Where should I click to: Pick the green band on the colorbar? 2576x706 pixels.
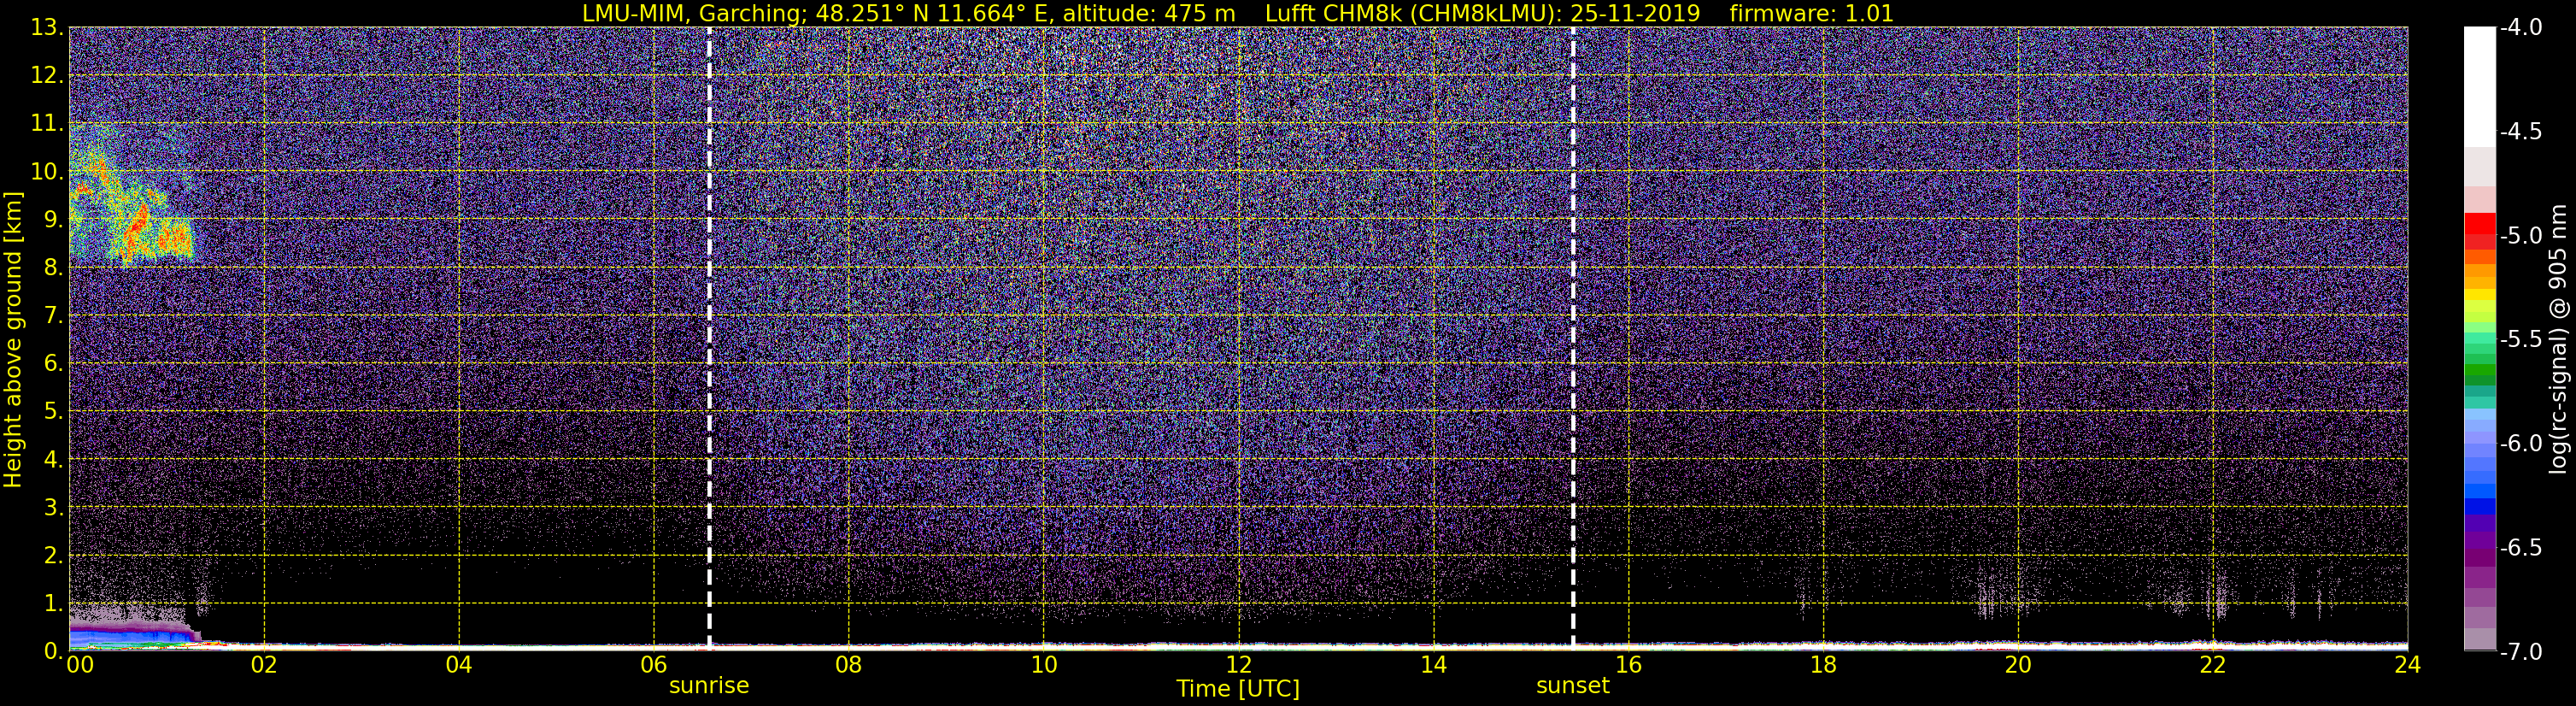click(x=2479, y=375)
